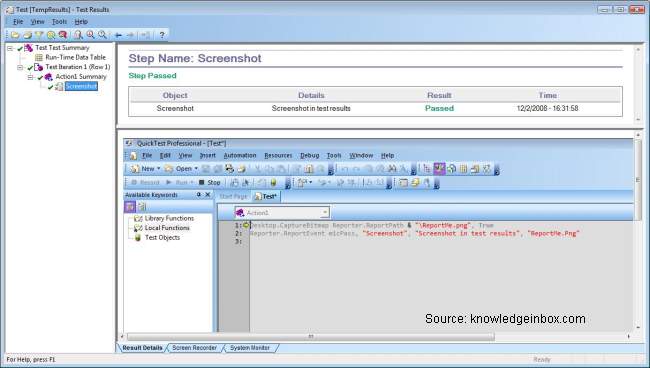Image resolution: width=650 pixels, height=368 pixels.
Task: Click the horizontal scrollbar under the screenshot pane
Action: click(x=311, y=337)
